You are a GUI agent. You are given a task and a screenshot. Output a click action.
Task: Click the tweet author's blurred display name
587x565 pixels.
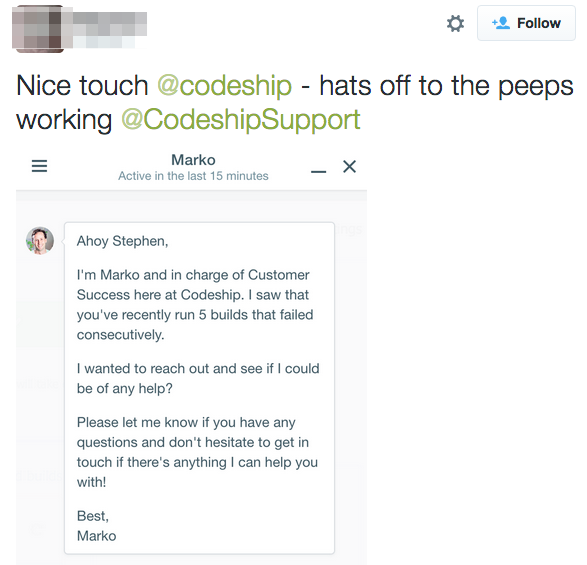click(x=109, y=30)
